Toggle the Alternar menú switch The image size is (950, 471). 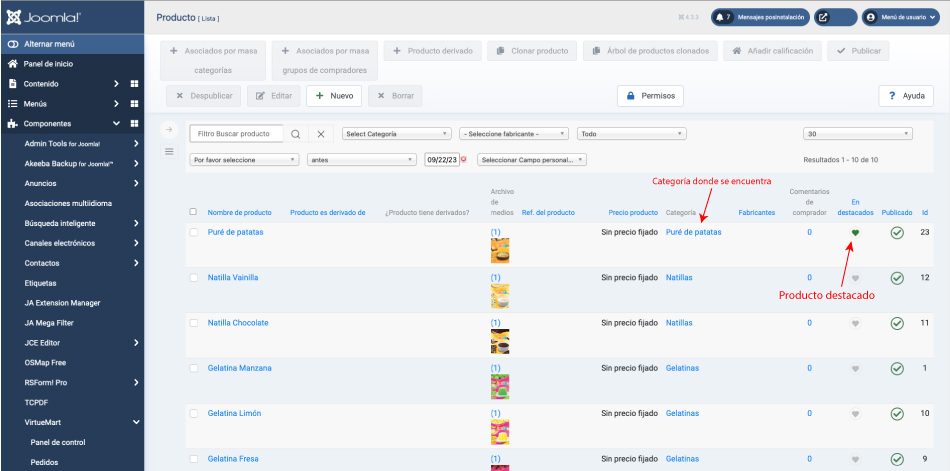[x=12, y=44]
